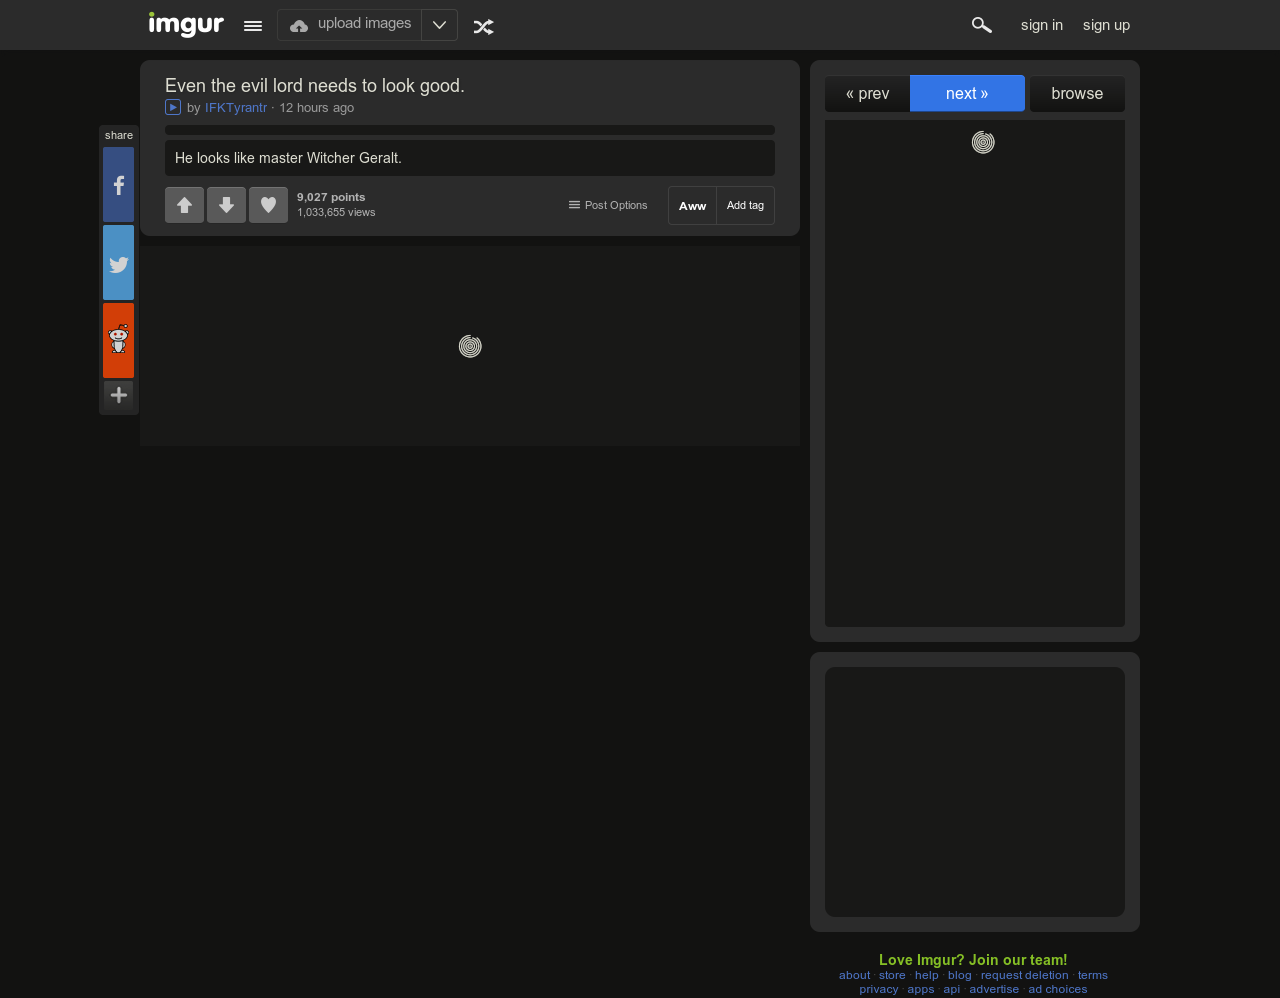This screenshot has height=998, width=1280.
Task: Open the api footer link
Action: click(x=952, y=989)
